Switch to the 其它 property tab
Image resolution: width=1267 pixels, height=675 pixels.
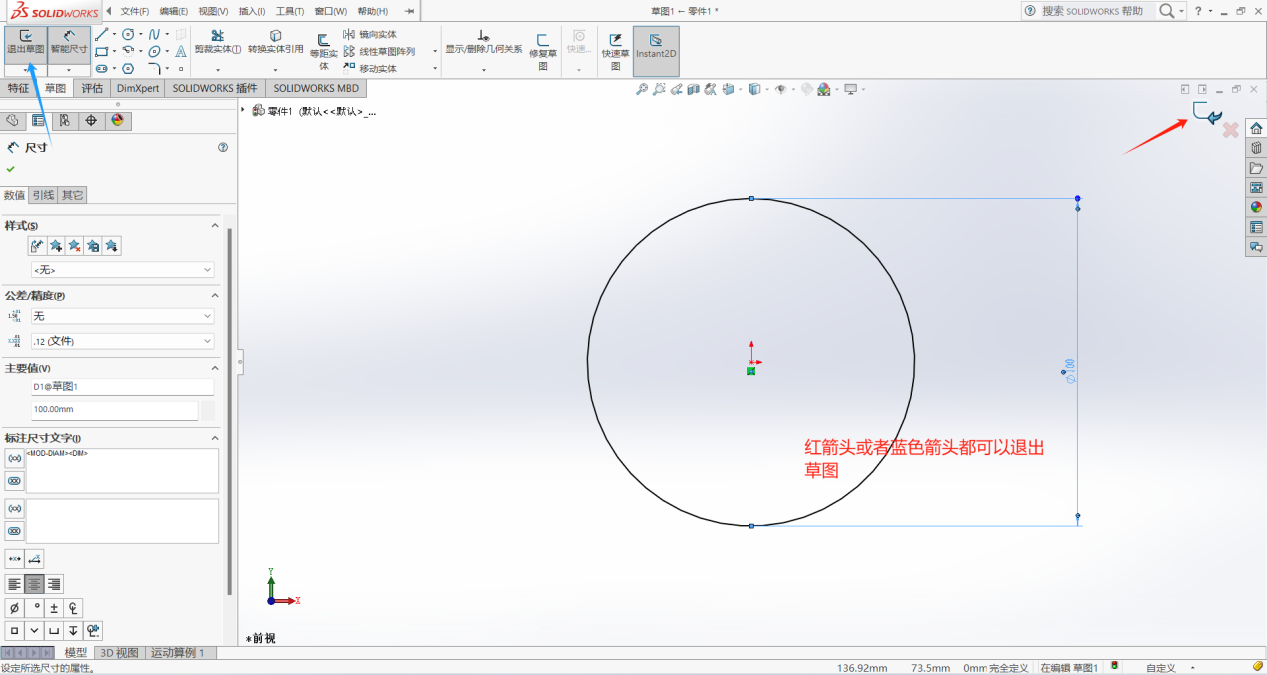click(72, 195)
